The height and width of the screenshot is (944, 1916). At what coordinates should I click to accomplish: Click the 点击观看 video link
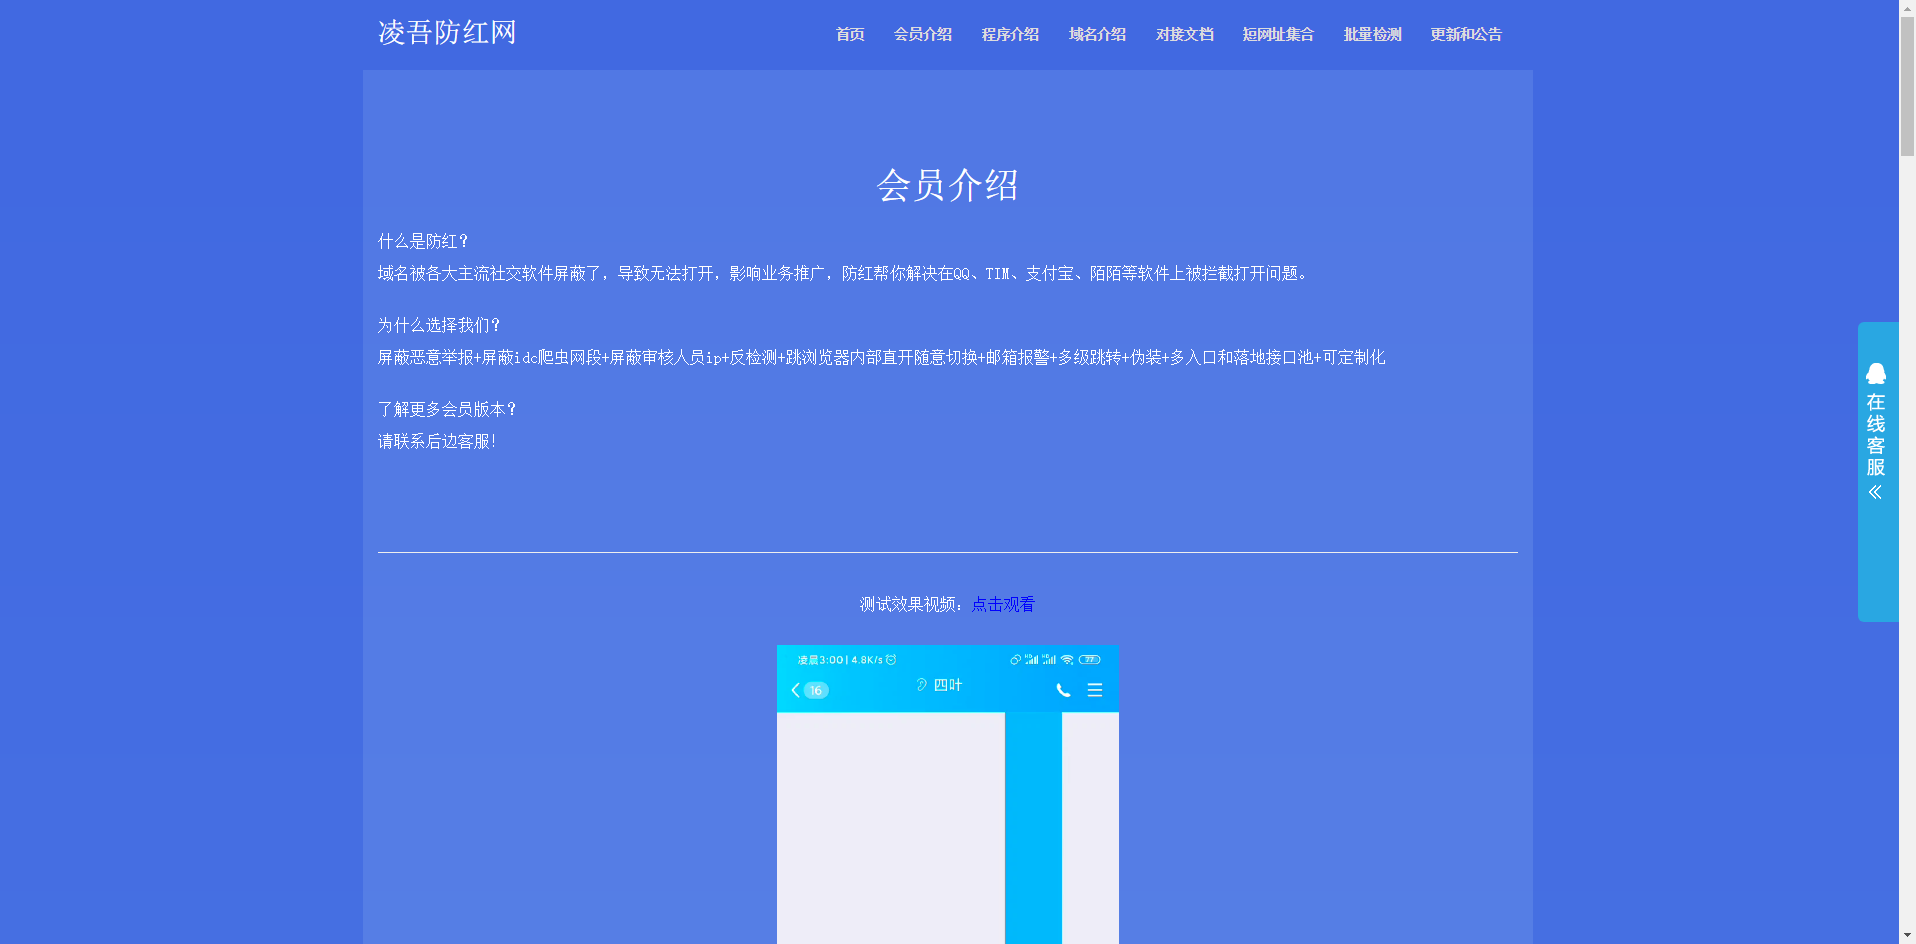pyautogui.click(x=1003, y=604)
